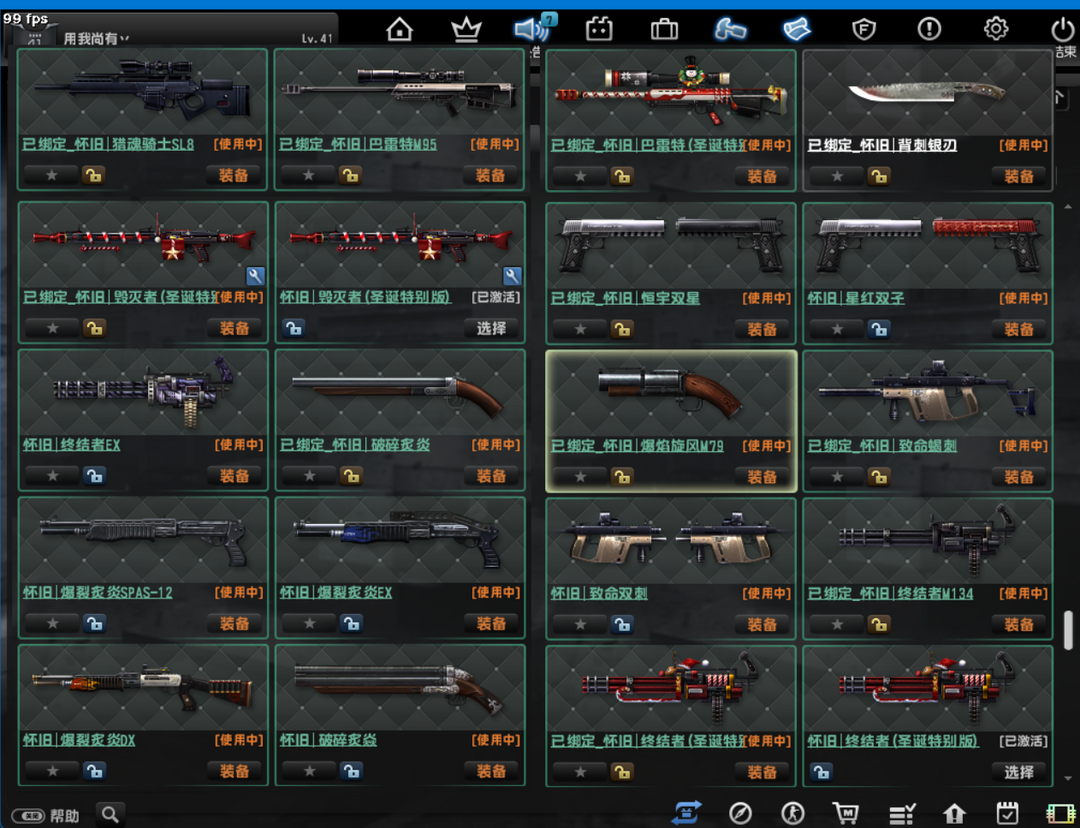Open the briefcase inventory icon

tap(664, 29)
